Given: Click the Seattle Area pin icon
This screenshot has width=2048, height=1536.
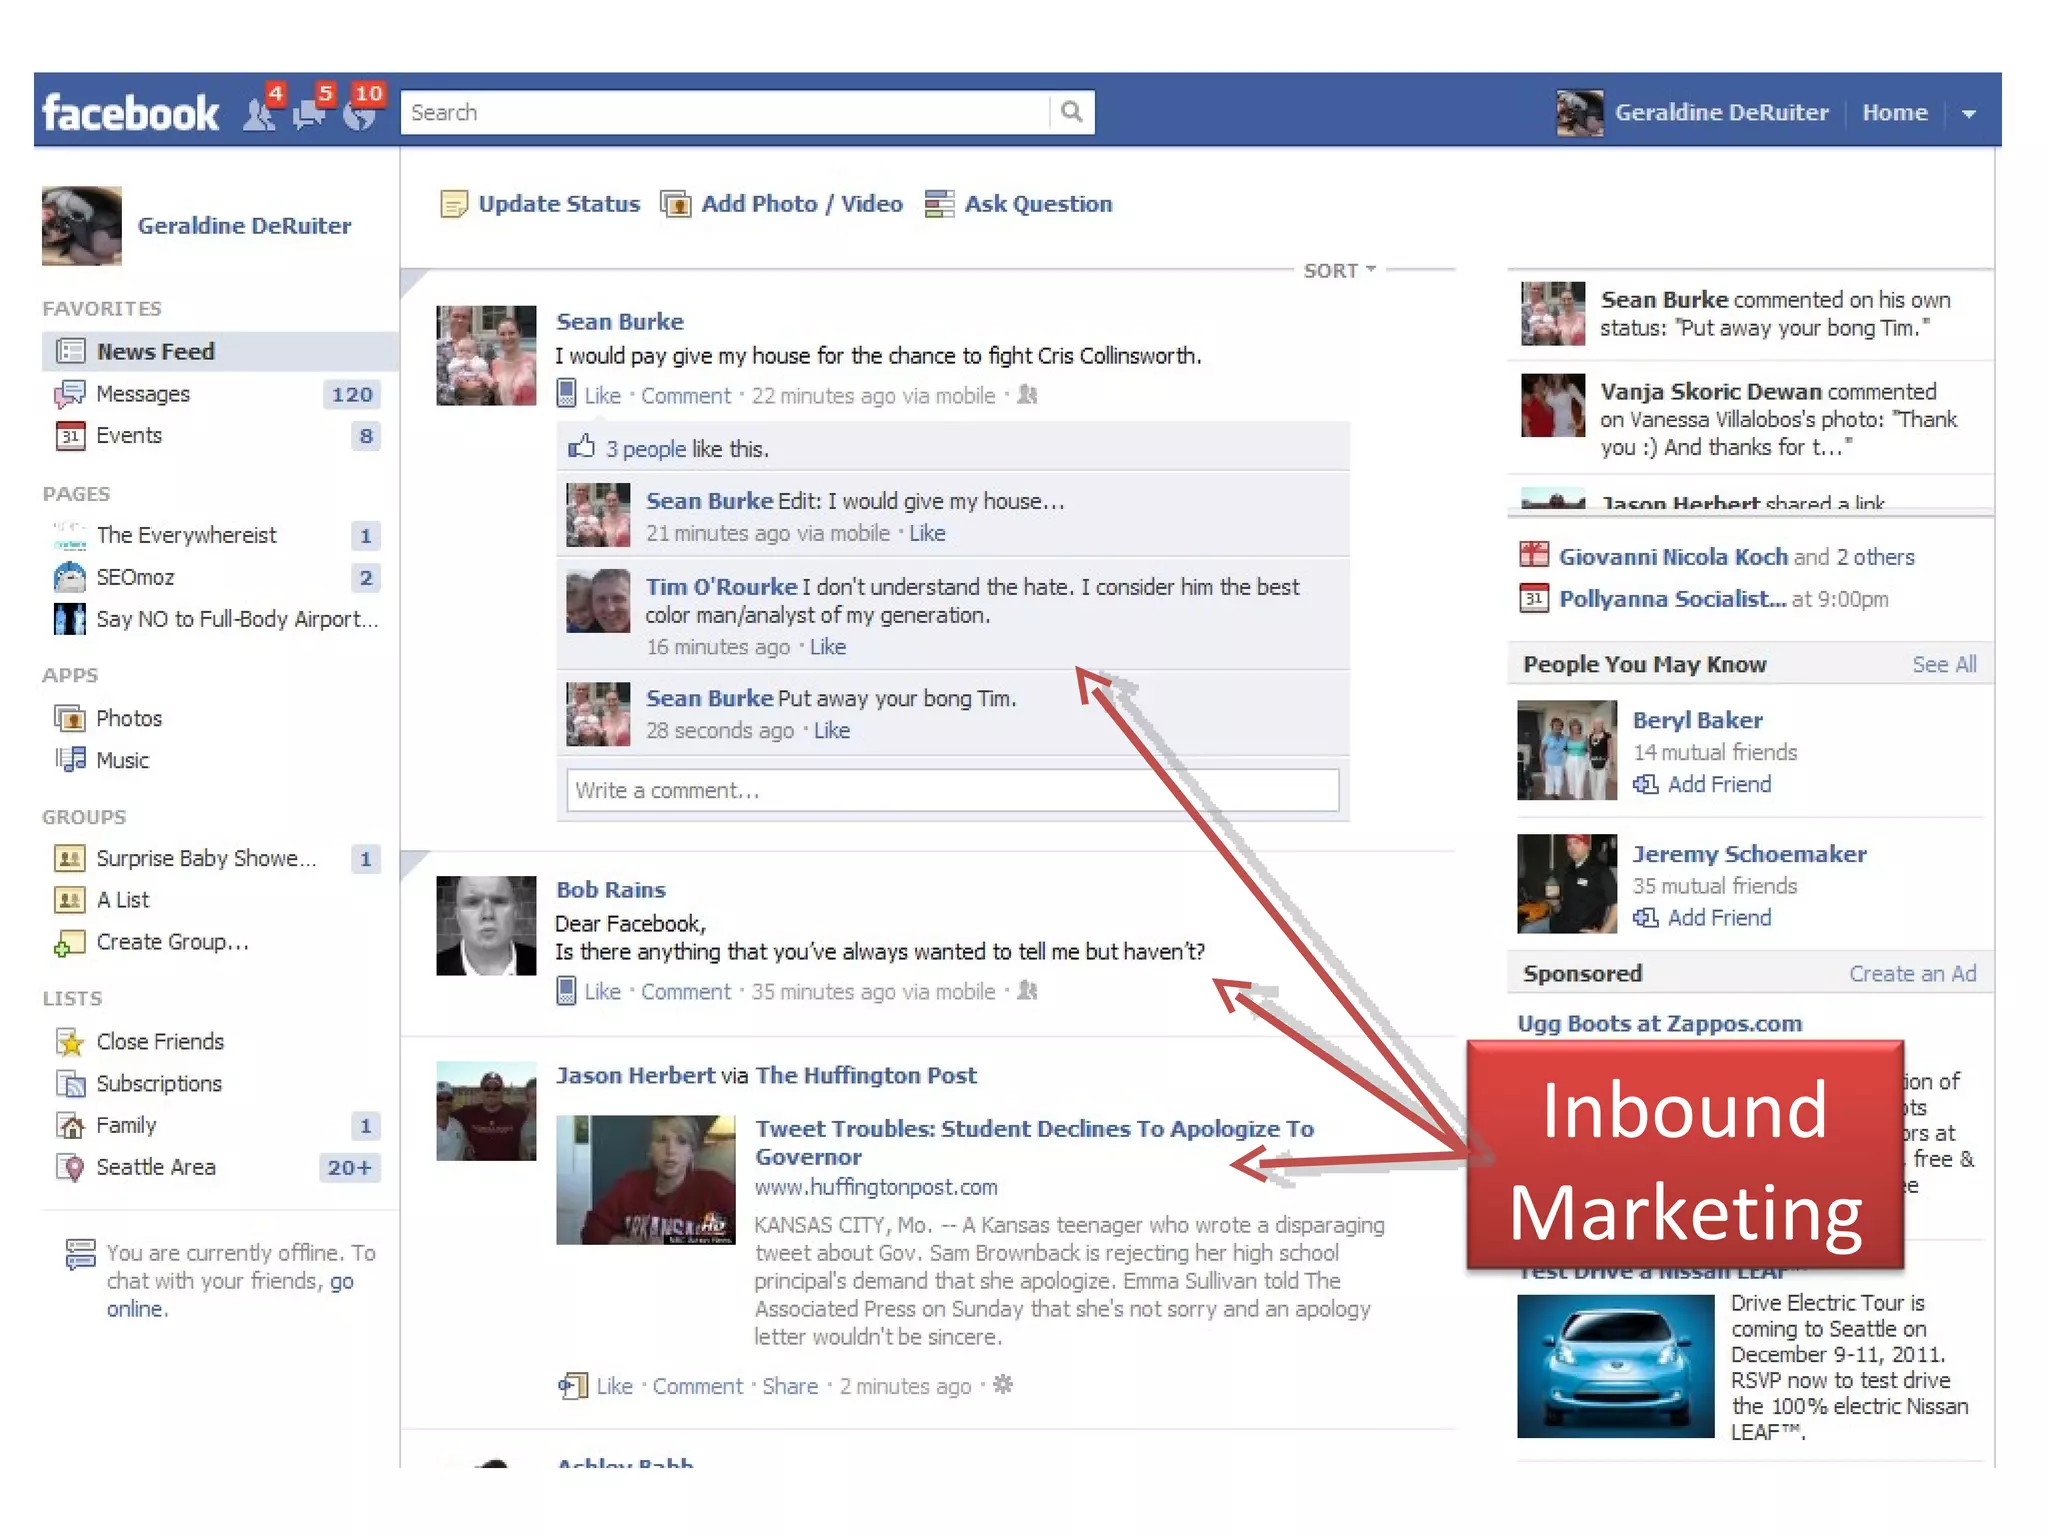Looking at the screenshot, I should [x=70, y=1168].
